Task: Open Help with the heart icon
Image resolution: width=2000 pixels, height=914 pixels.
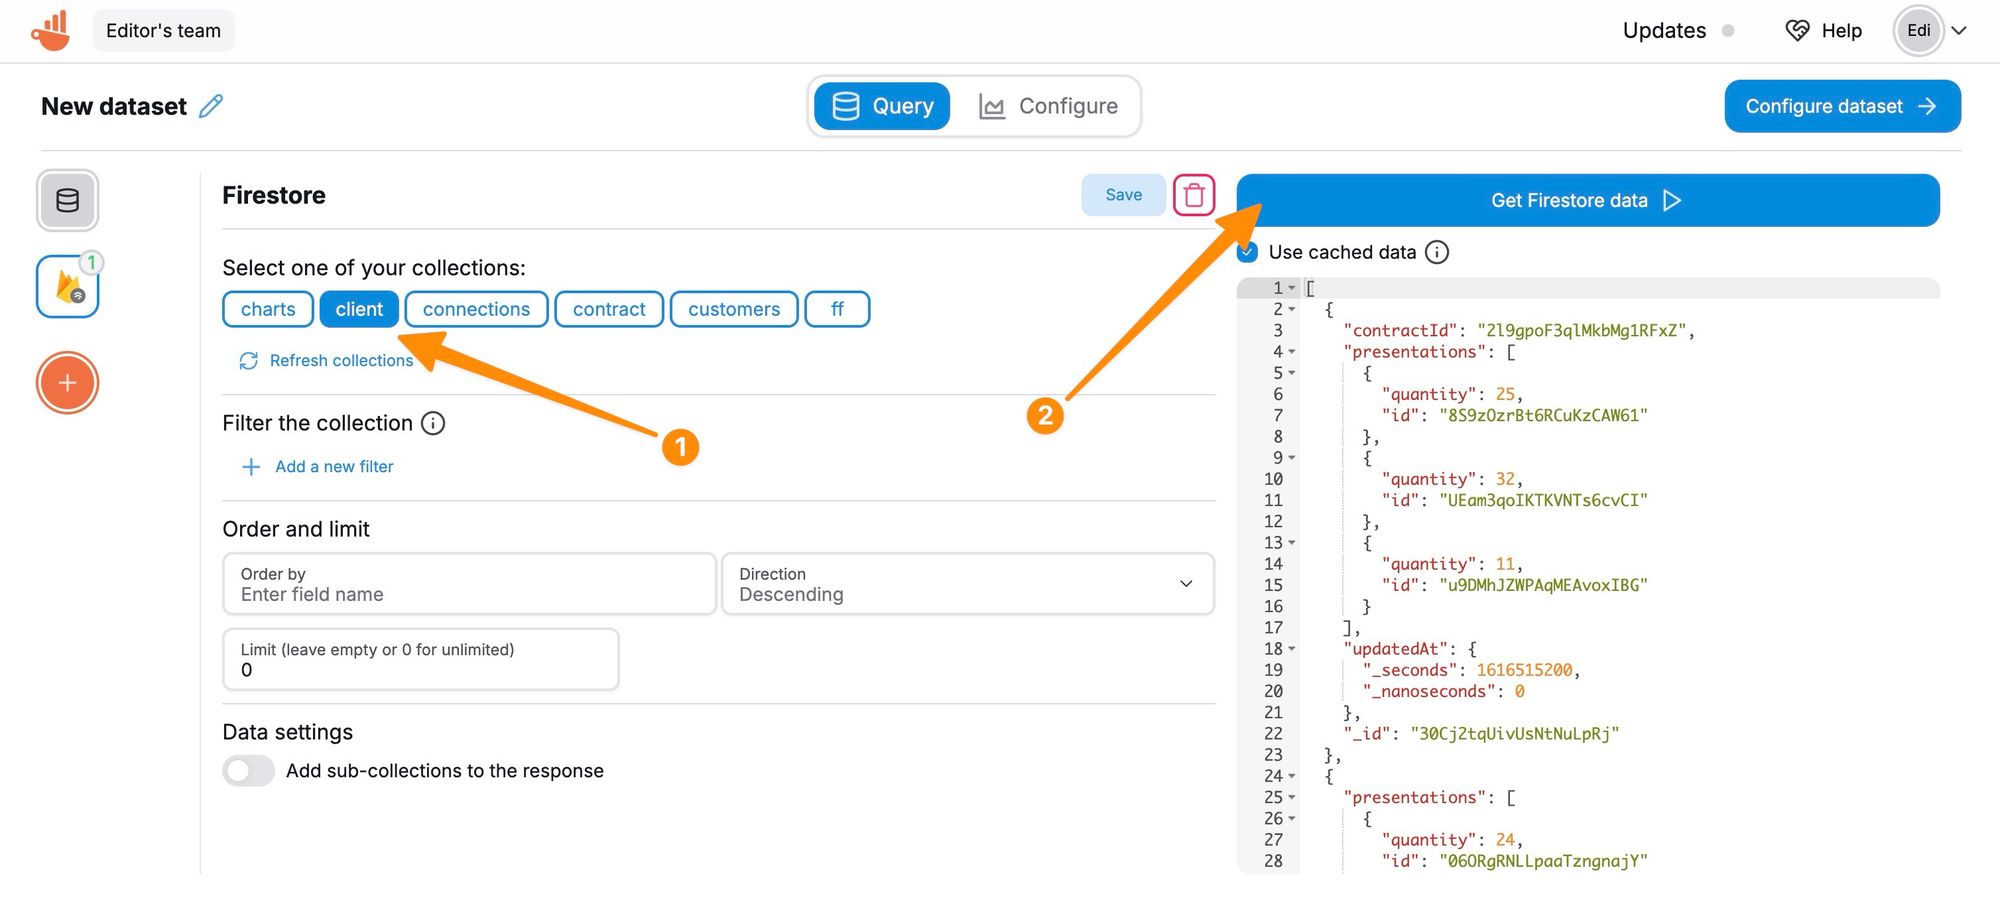Action: pos(1823,31)
